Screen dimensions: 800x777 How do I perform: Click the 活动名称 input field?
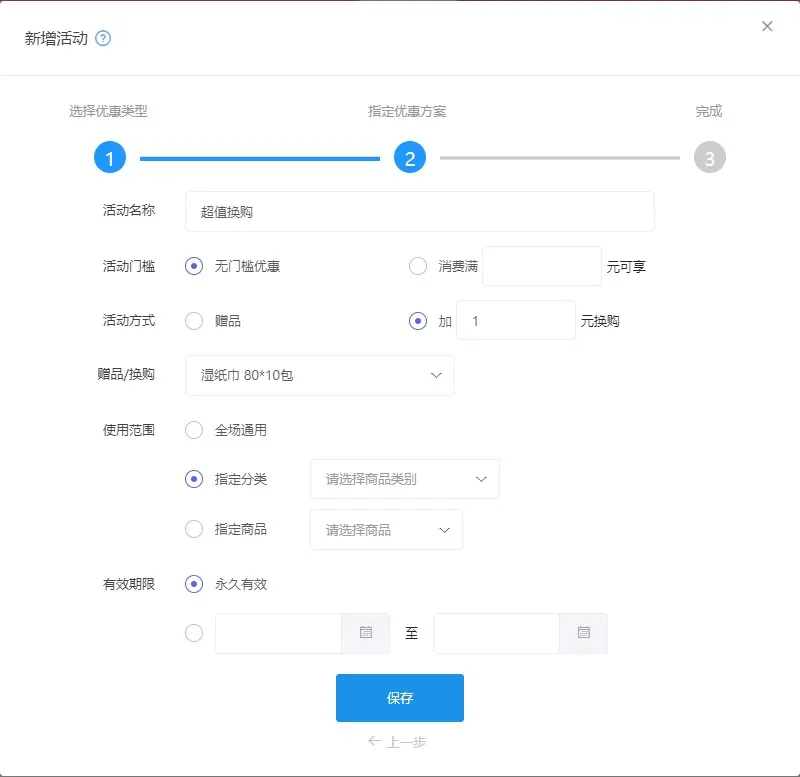tap(420, 212)
